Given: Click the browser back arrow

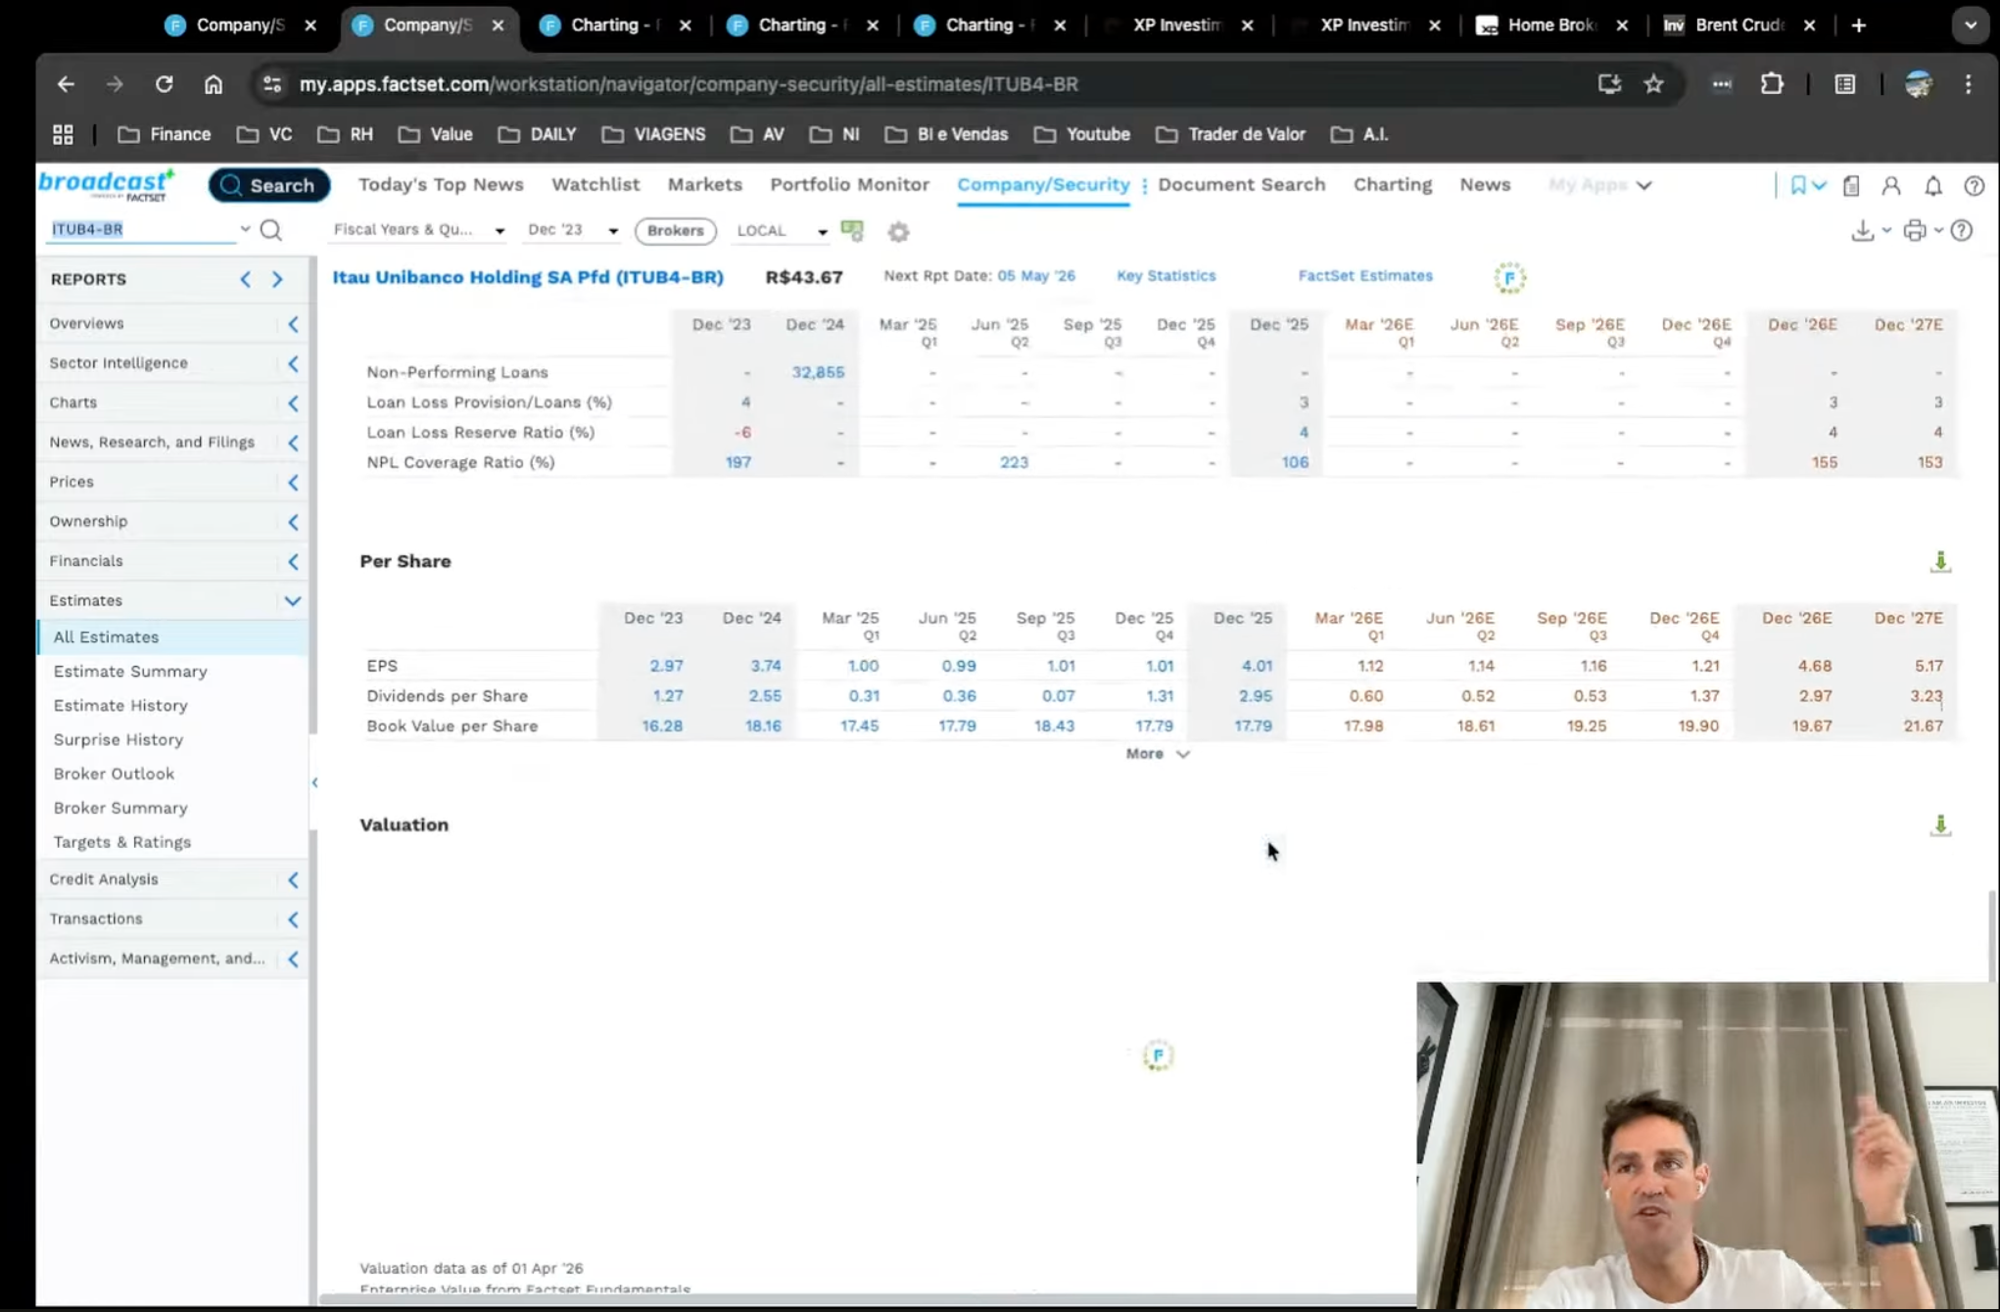Looking at the screenshot, I should (x=66, y=84).
